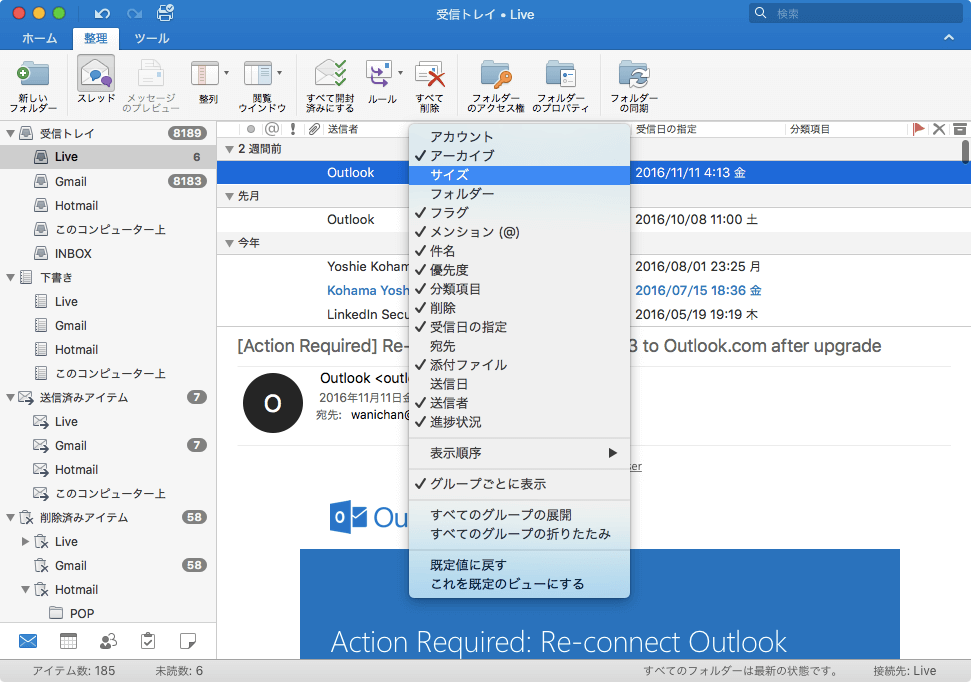Click the message list vertical scrollbar

pos(965,152)
